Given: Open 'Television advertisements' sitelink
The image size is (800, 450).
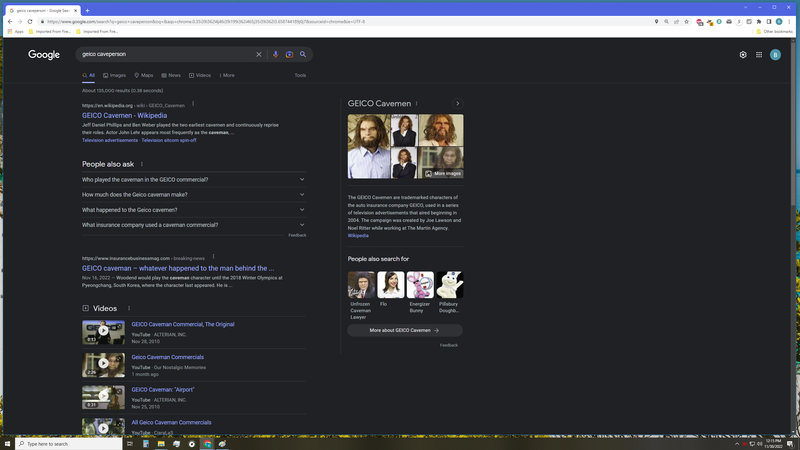Looking at the screenshot, I should (110, 140).
